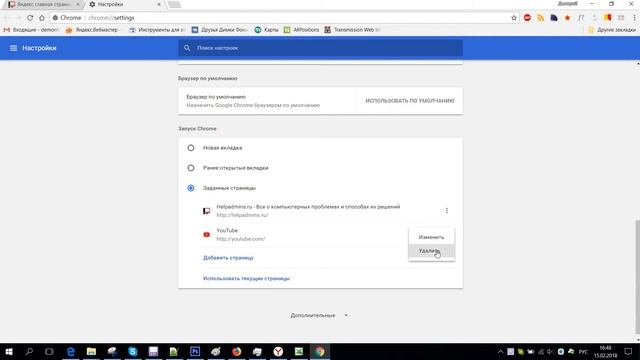Reload the page with the refresh icon

coord(30,18)
